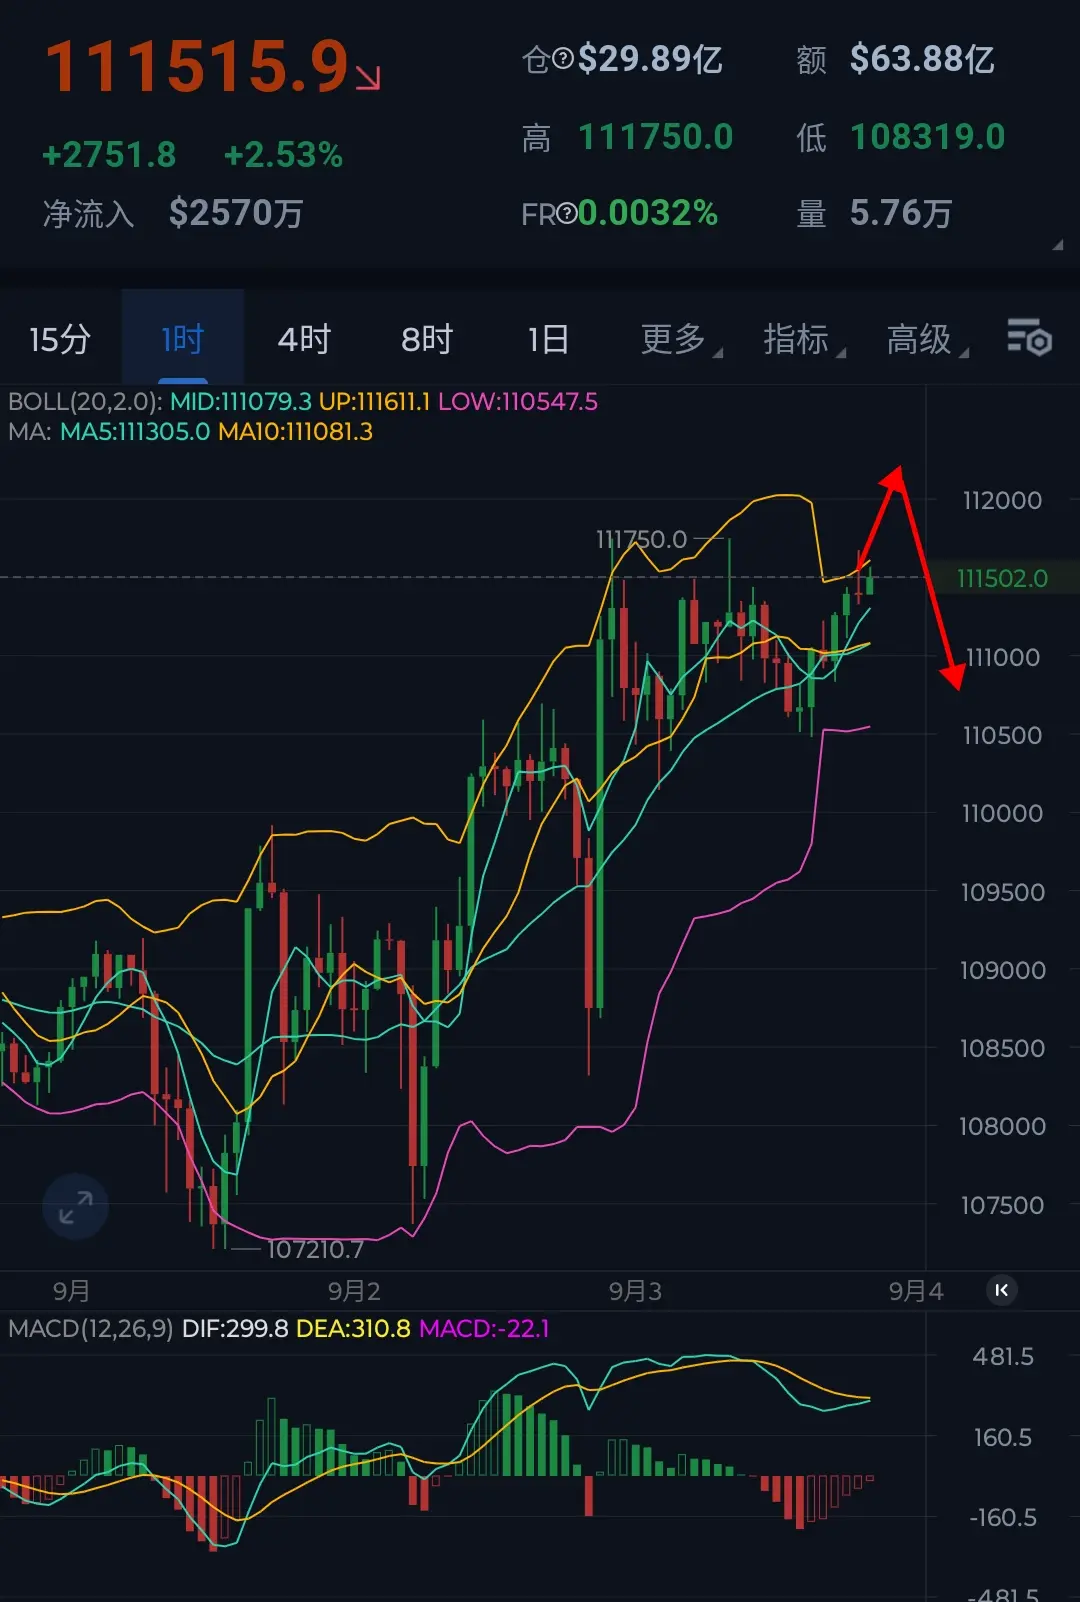Tap the 108000 price axis label
This screenshot has height=1602, width=1080.
tap(1002, 1126)
